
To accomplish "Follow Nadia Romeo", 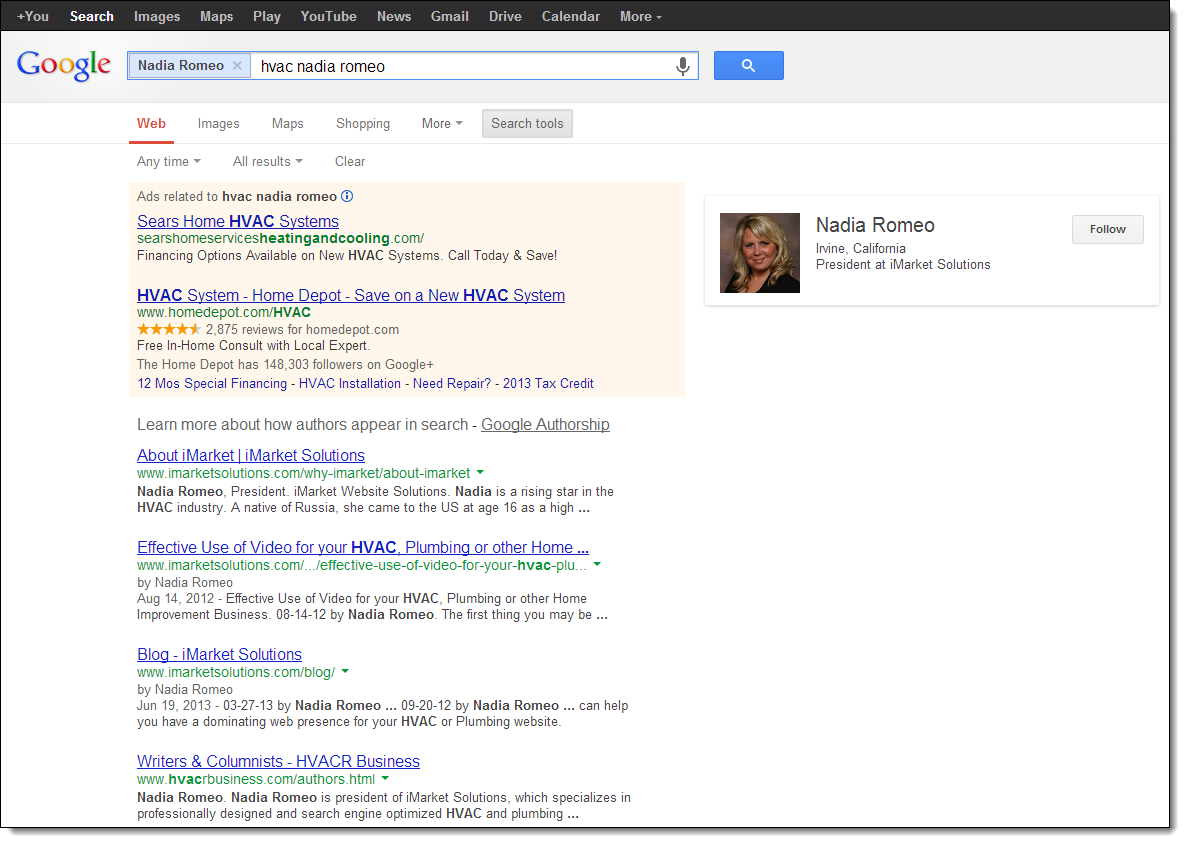I will pyautogui.click(x=1107, y=229).
